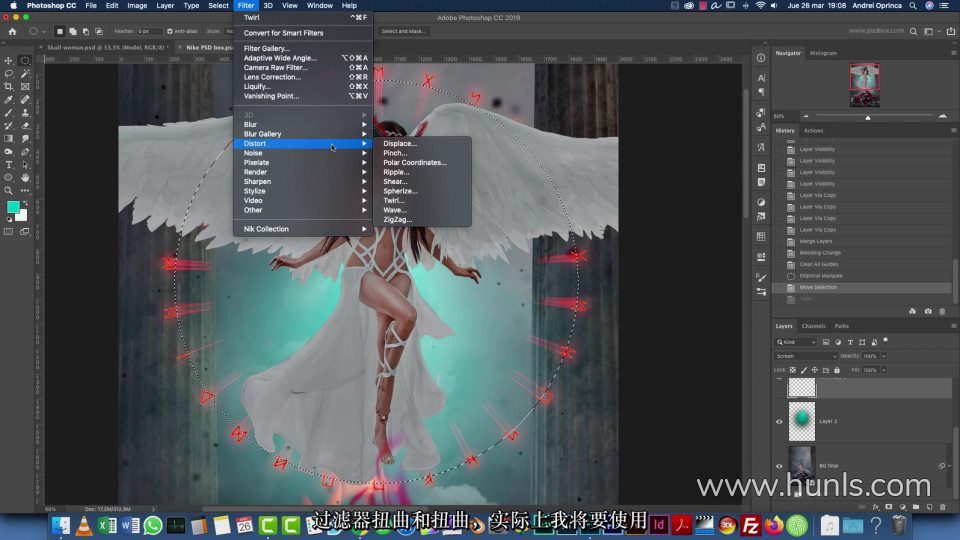
Task: Toggle Anti-alias checkbox
Action: (x=170, y=31)
